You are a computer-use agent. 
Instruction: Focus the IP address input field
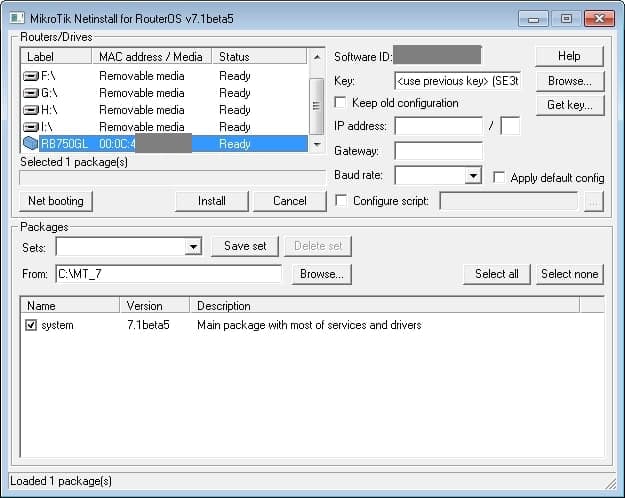tap(438, 126)
